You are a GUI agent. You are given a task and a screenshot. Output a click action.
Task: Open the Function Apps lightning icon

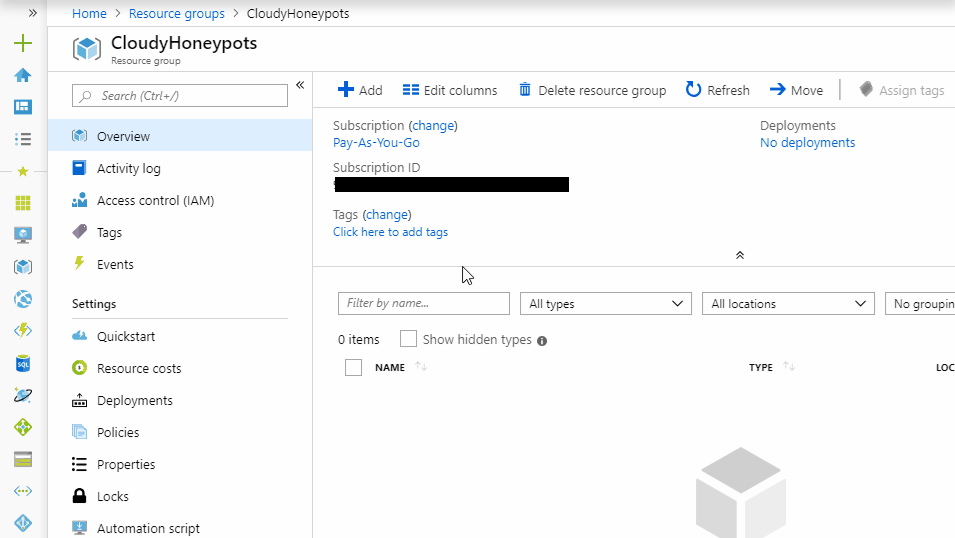23,331
